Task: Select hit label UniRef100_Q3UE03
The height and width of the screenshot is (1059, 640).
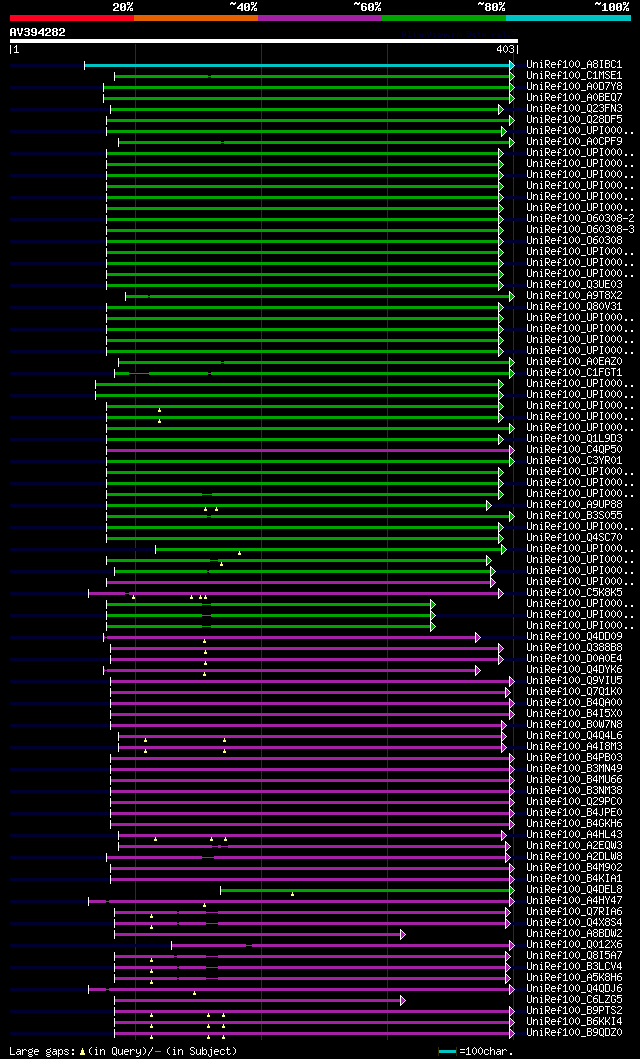Action: [x=575, y=285]
